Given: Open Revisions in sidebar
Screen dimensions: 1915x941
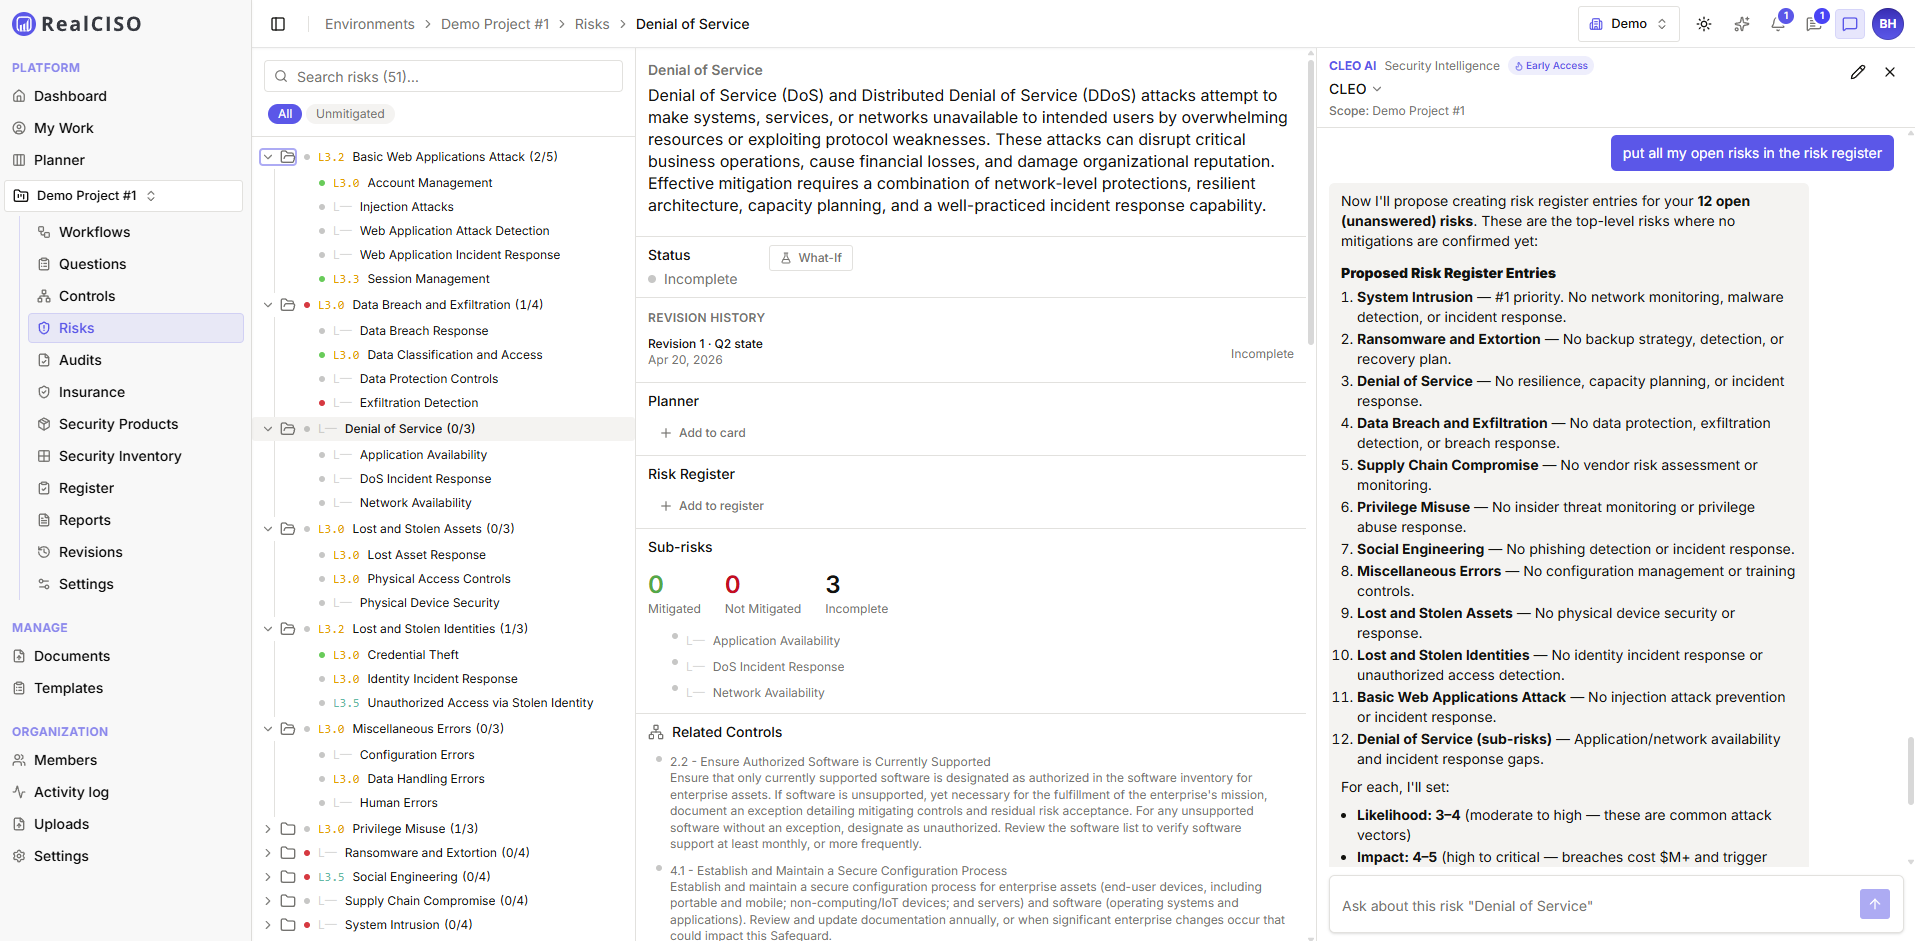Looking at the screenshot, I should pos(90,552).
